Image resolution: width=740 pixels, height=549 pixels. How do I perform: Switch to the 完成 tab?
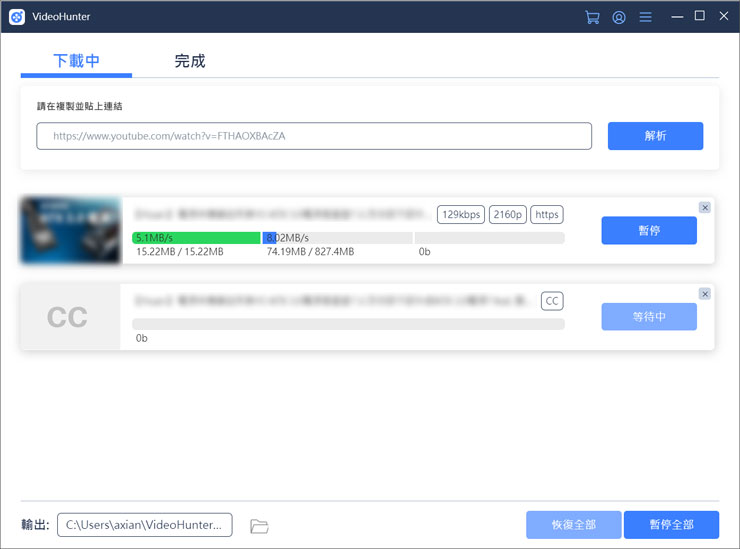click(190, 61)
